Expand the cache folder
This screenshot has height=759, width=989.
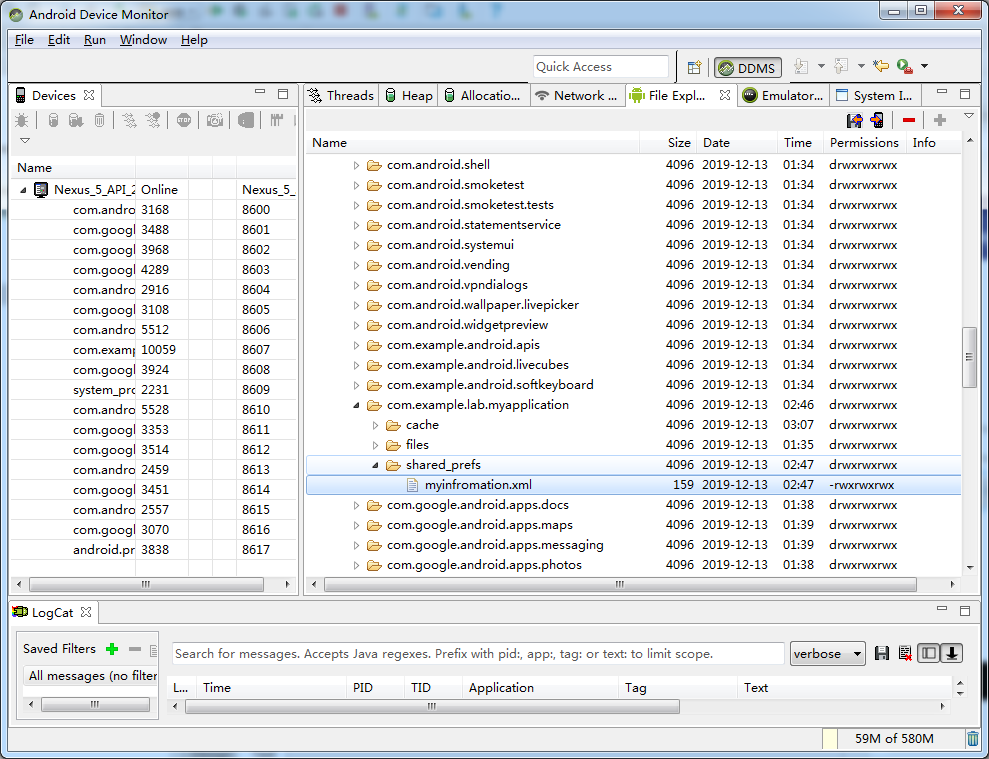[x=375, y=425]
